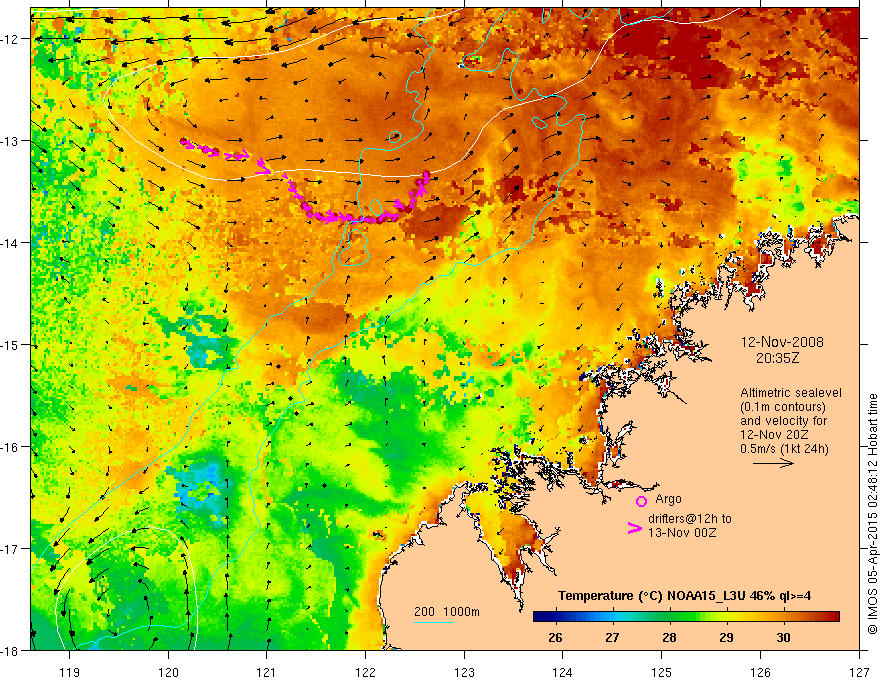The width and height of the screenshot is (880, 680).
Task: Click the '13-Nov 00Z' legend text
Action: click(x=682, y=533)
